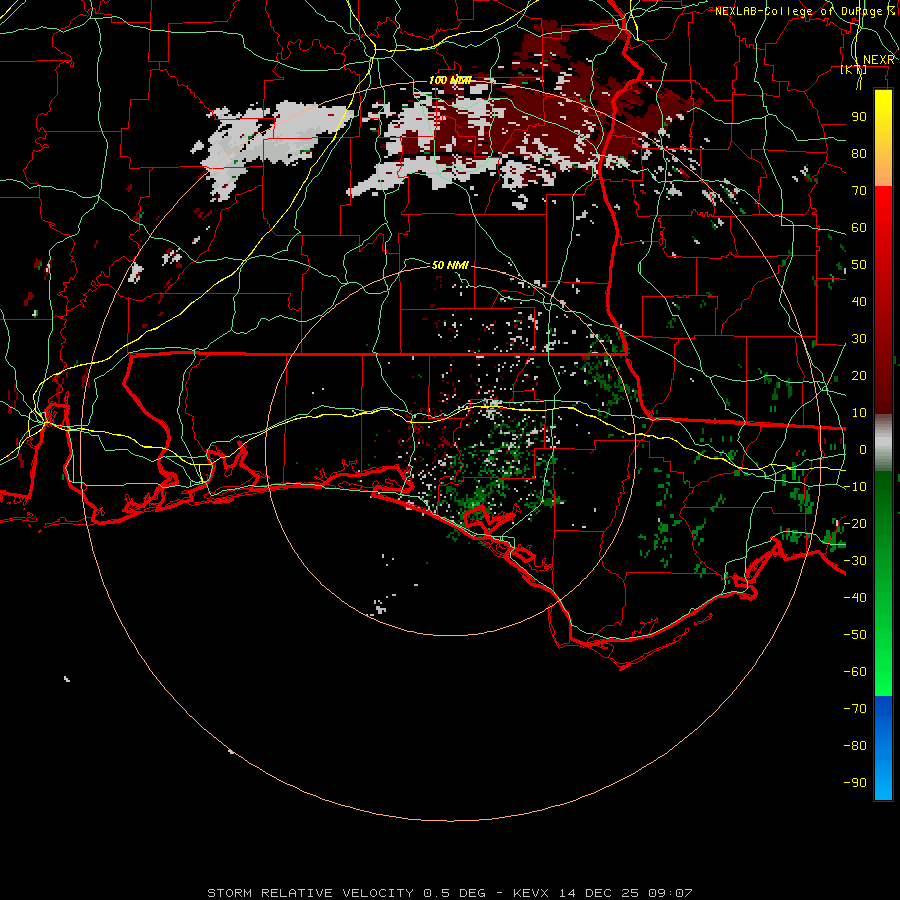The image size is (900, 900).
Task: Click the 30 value on velocity scale
Action: coord(859,339)
